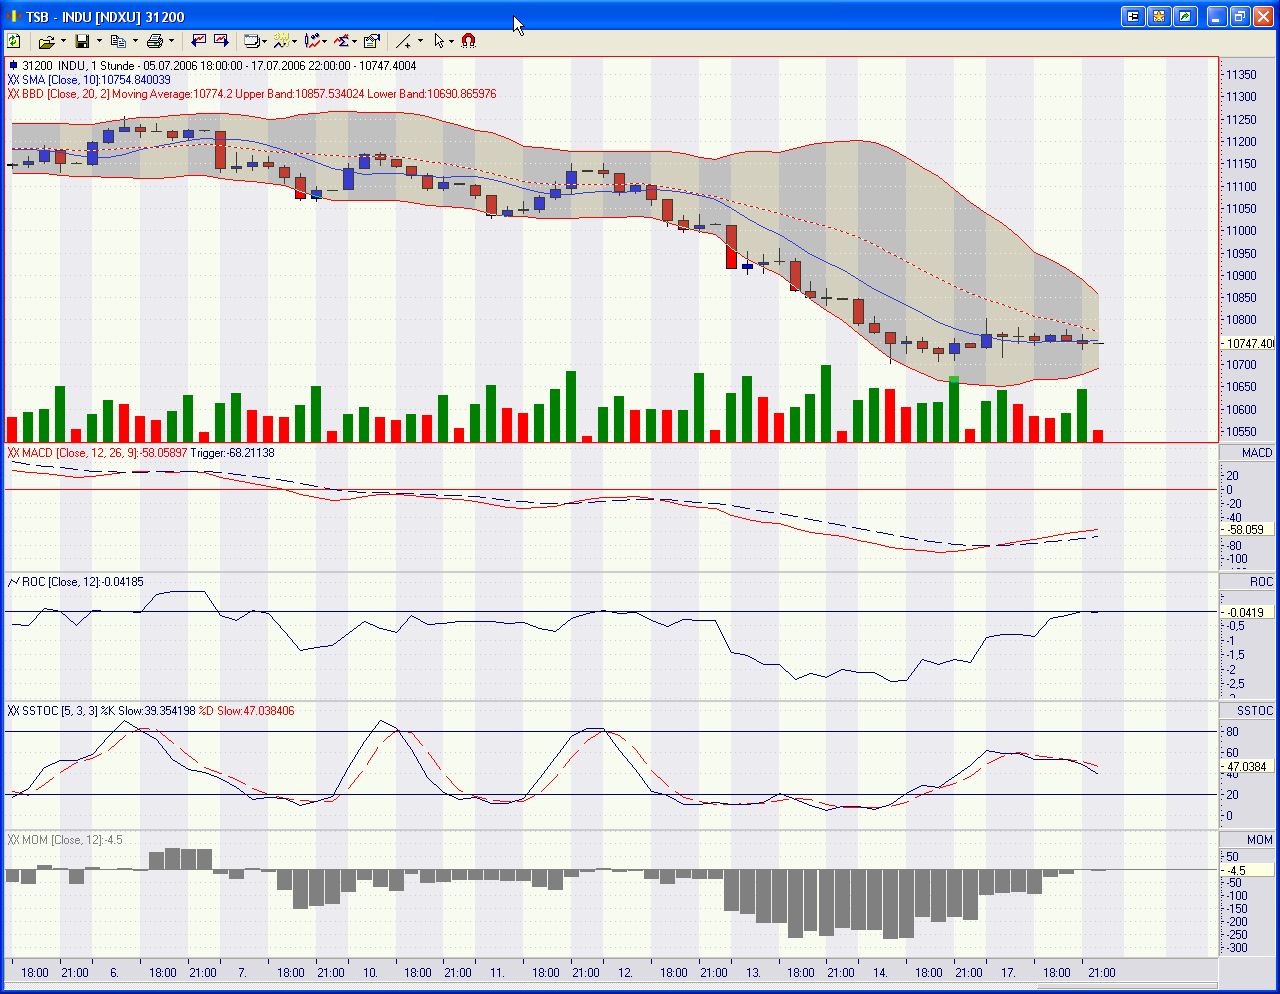This screenshot has height=994, width=1280.
Task: Click the redo arrow icon
Action: (223, 41)
